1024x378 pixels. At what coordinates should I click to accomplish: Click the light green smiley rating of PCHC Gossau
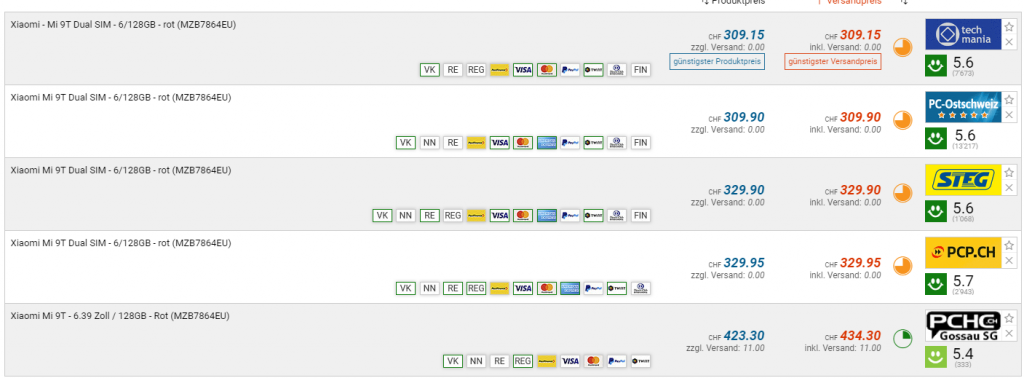click(x=936, y=356)
